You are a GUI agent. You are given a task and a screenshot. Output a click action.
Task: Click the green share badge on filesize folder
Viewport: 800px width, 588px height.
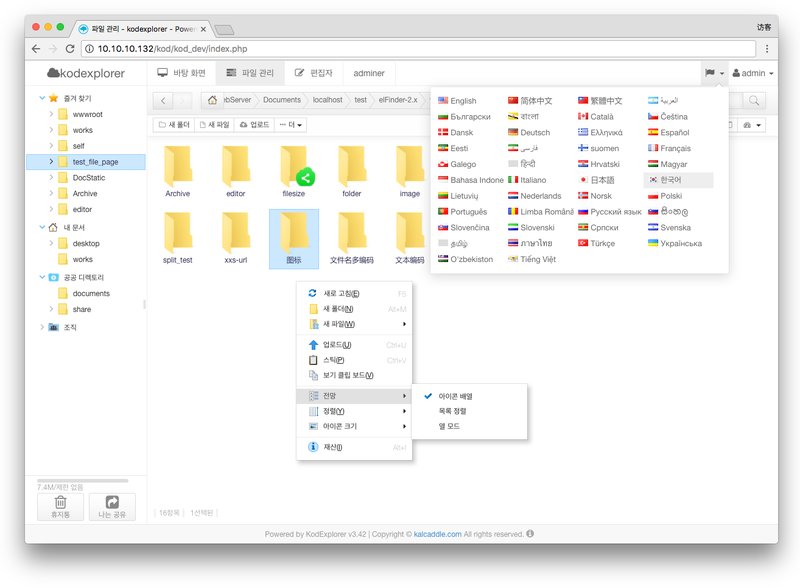[x=306, y=178]
